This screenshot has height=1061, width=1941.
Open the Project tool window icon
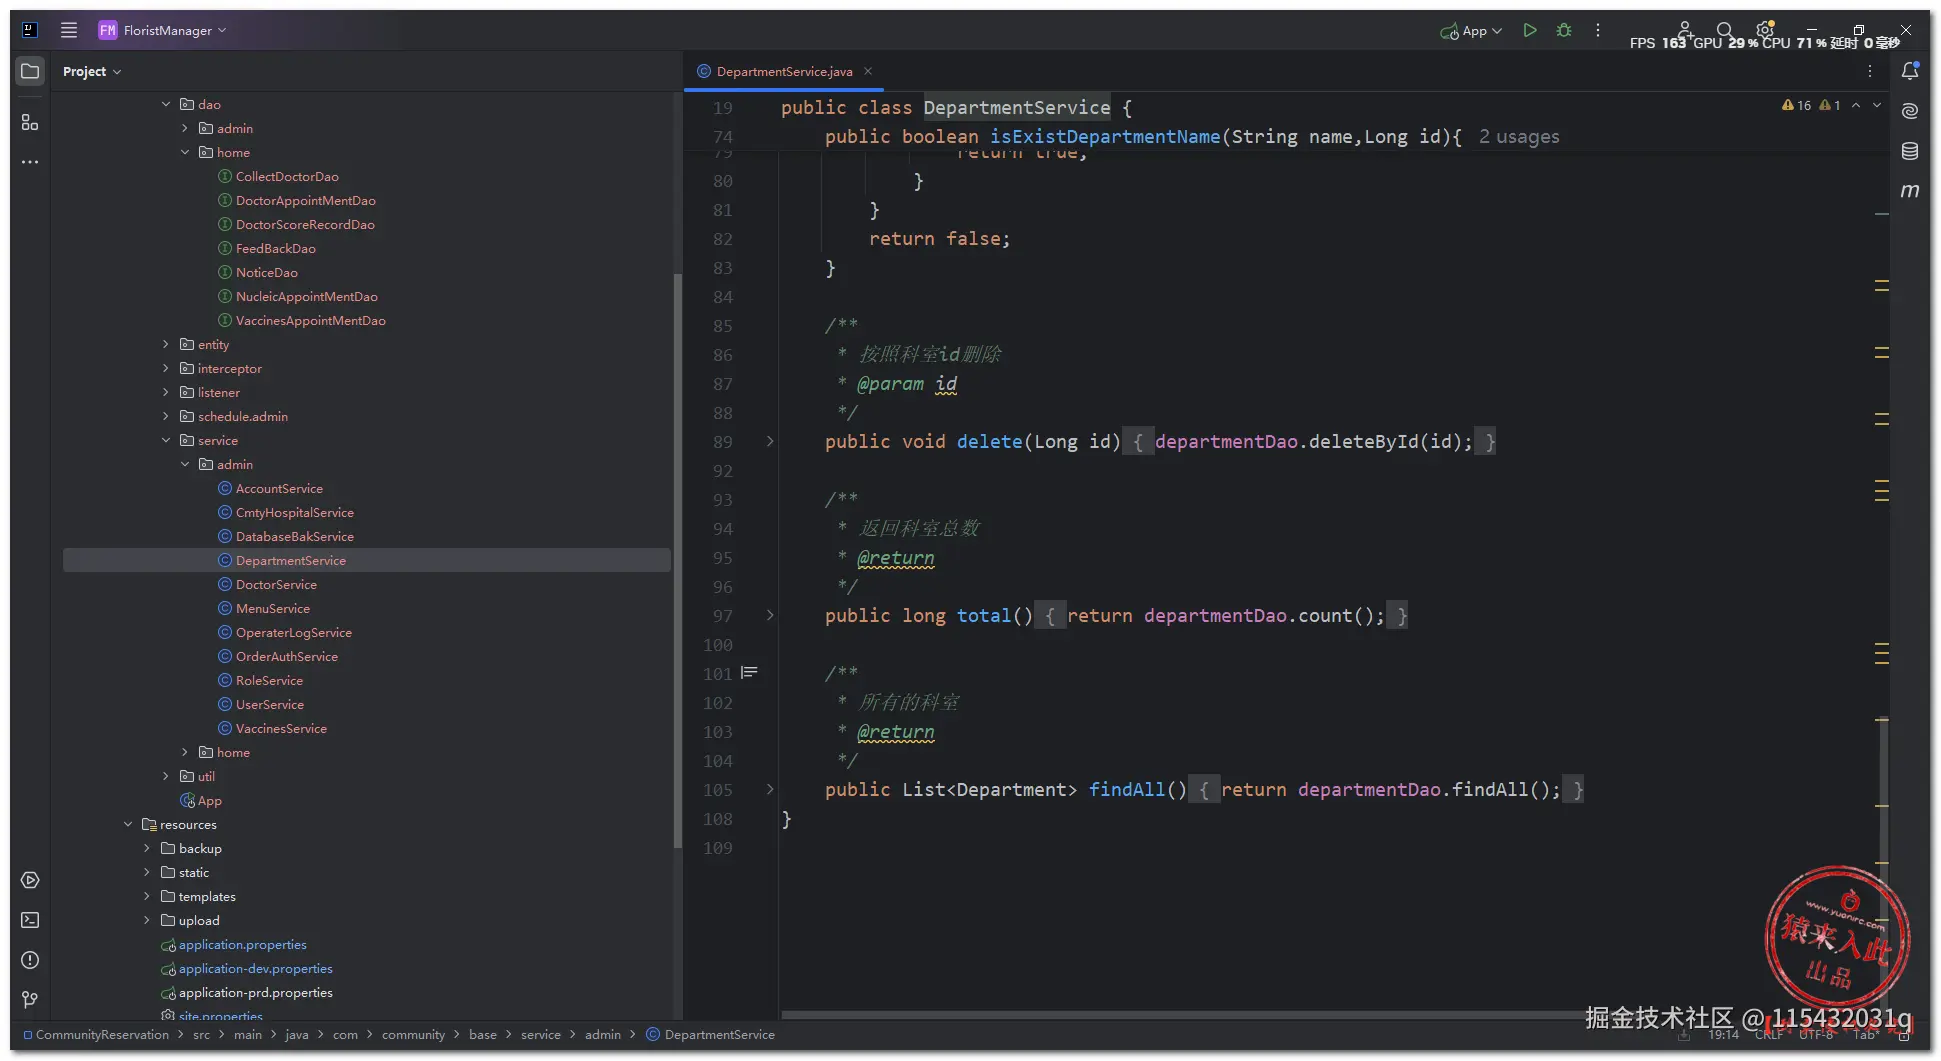[30, 71]
